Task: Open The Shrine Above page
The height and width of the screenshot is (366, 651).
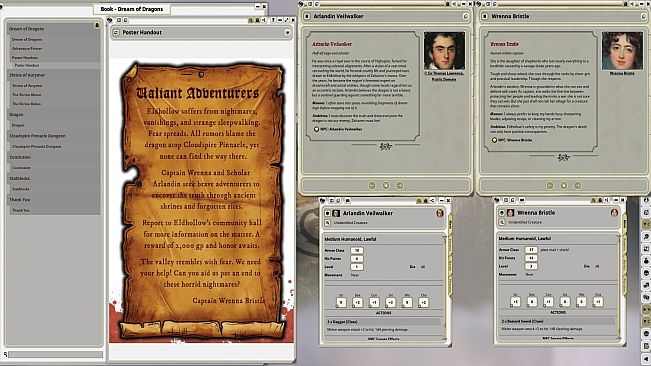Action: point(27,95)
